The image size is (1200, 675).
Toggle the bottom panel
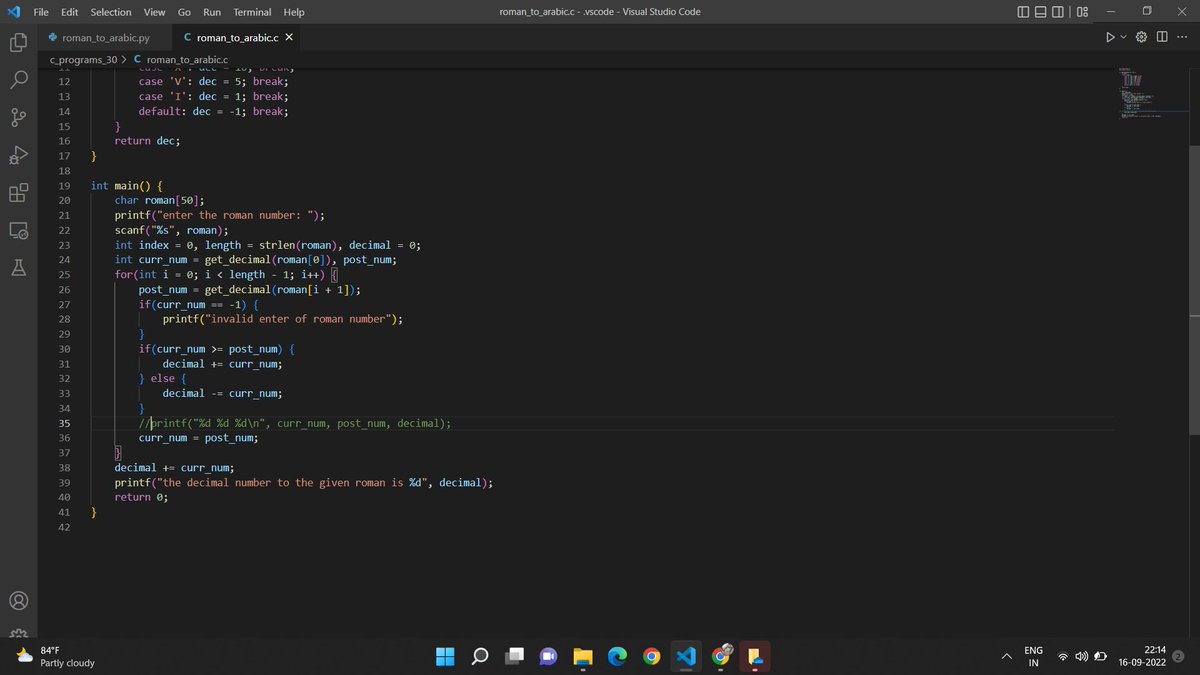click(x=1041, y=12)
